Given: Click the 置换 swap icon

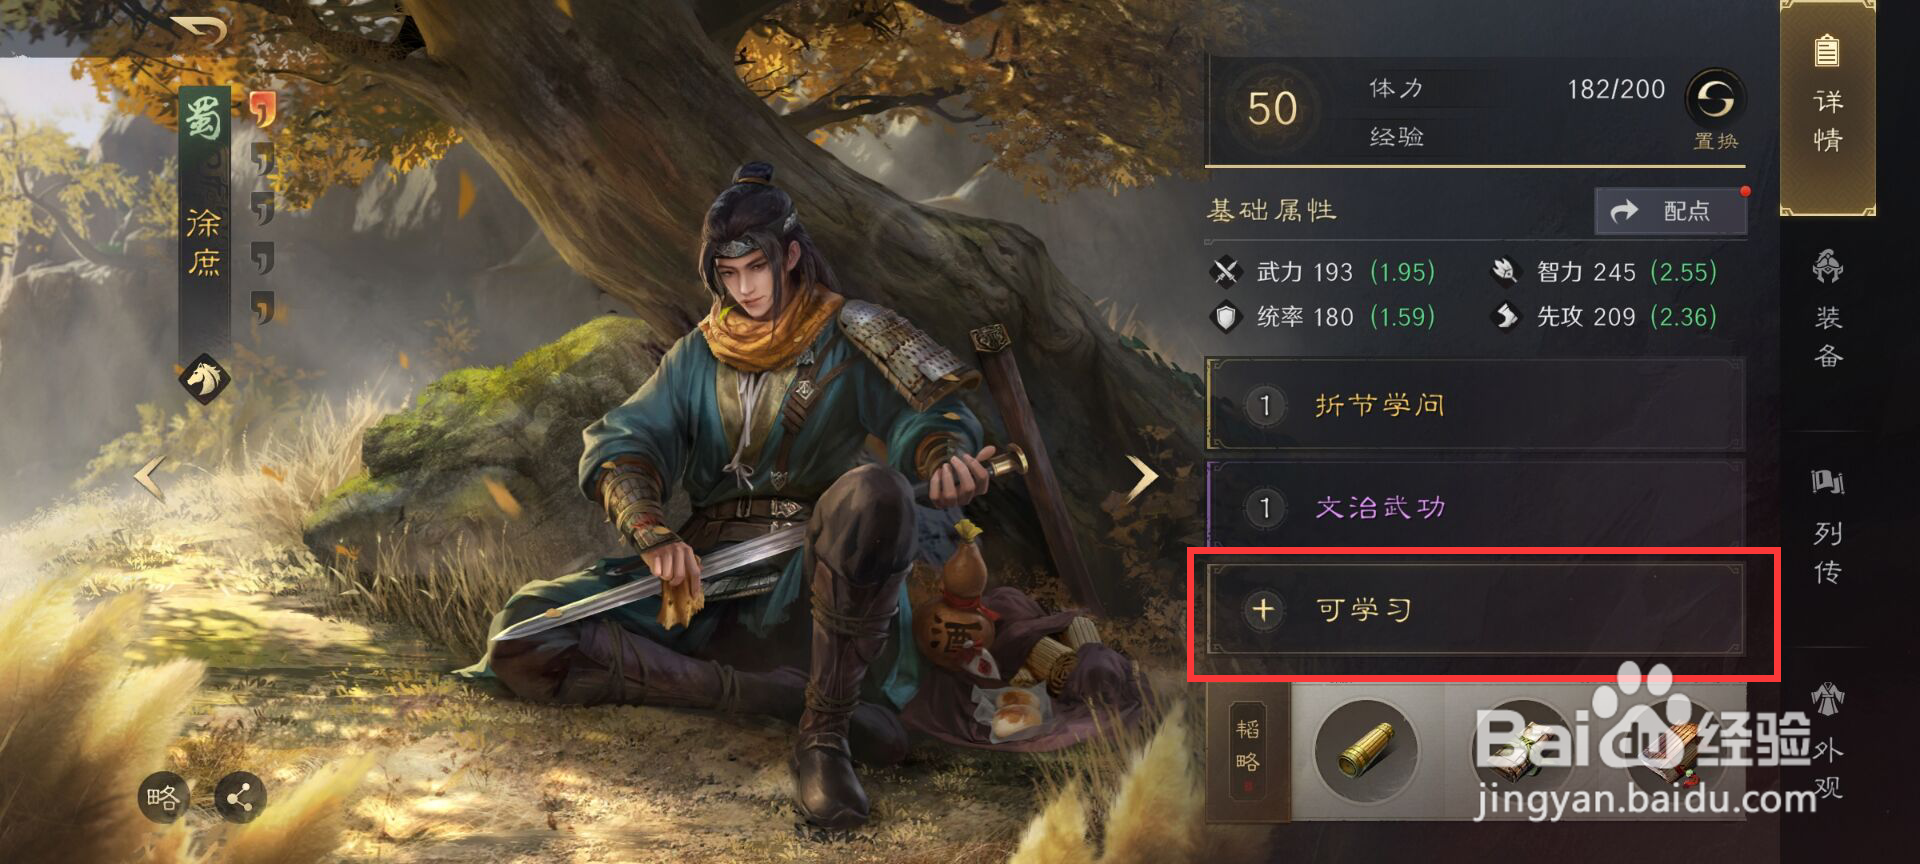Looking at the screenshot, I should pos(1716,100).
